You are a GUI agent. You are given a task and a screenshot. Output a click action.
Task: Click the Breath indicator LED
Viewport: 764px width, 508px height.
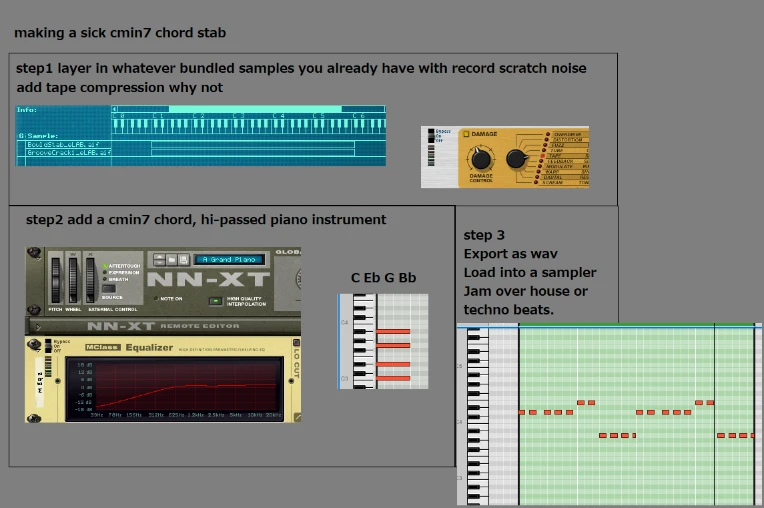pyautogui.click(x=105, y=280)
